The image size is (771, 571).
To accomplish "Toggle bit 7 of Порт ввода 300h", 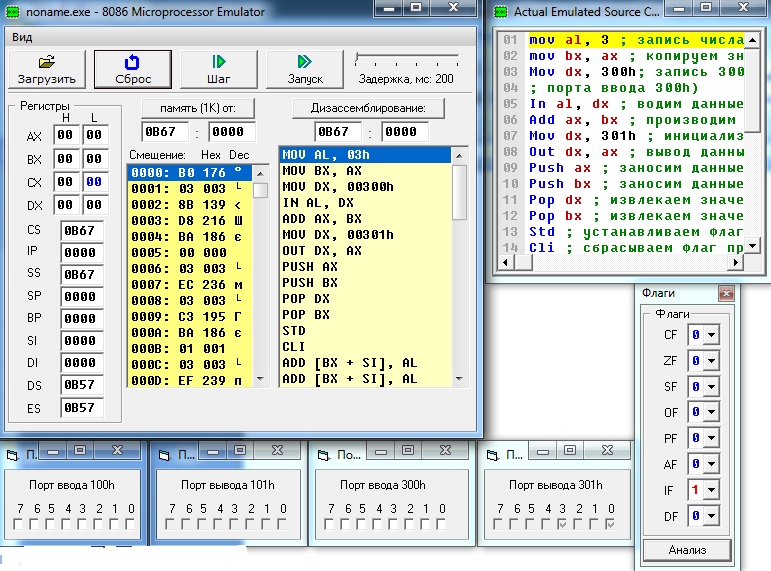I will pyautogui.click(x=329, y=524).
